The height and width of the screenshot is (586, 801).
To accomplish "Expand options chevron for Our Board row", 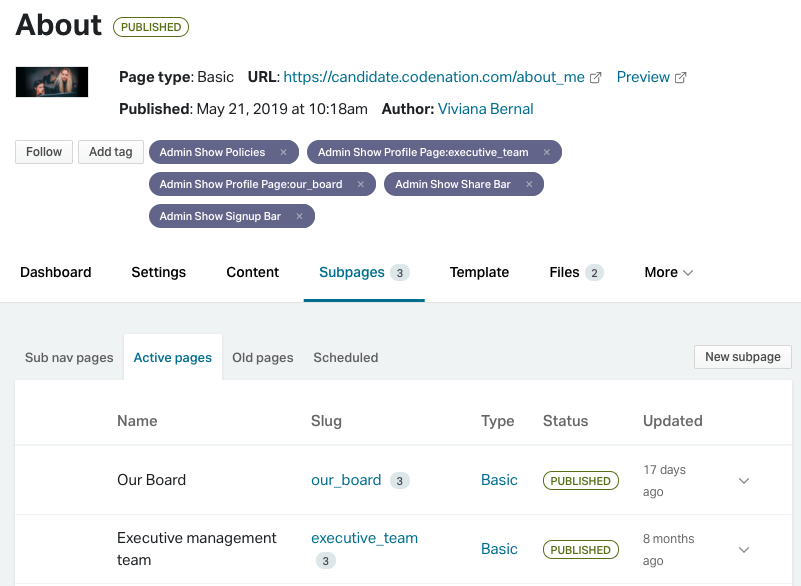I will pos(744,481).
